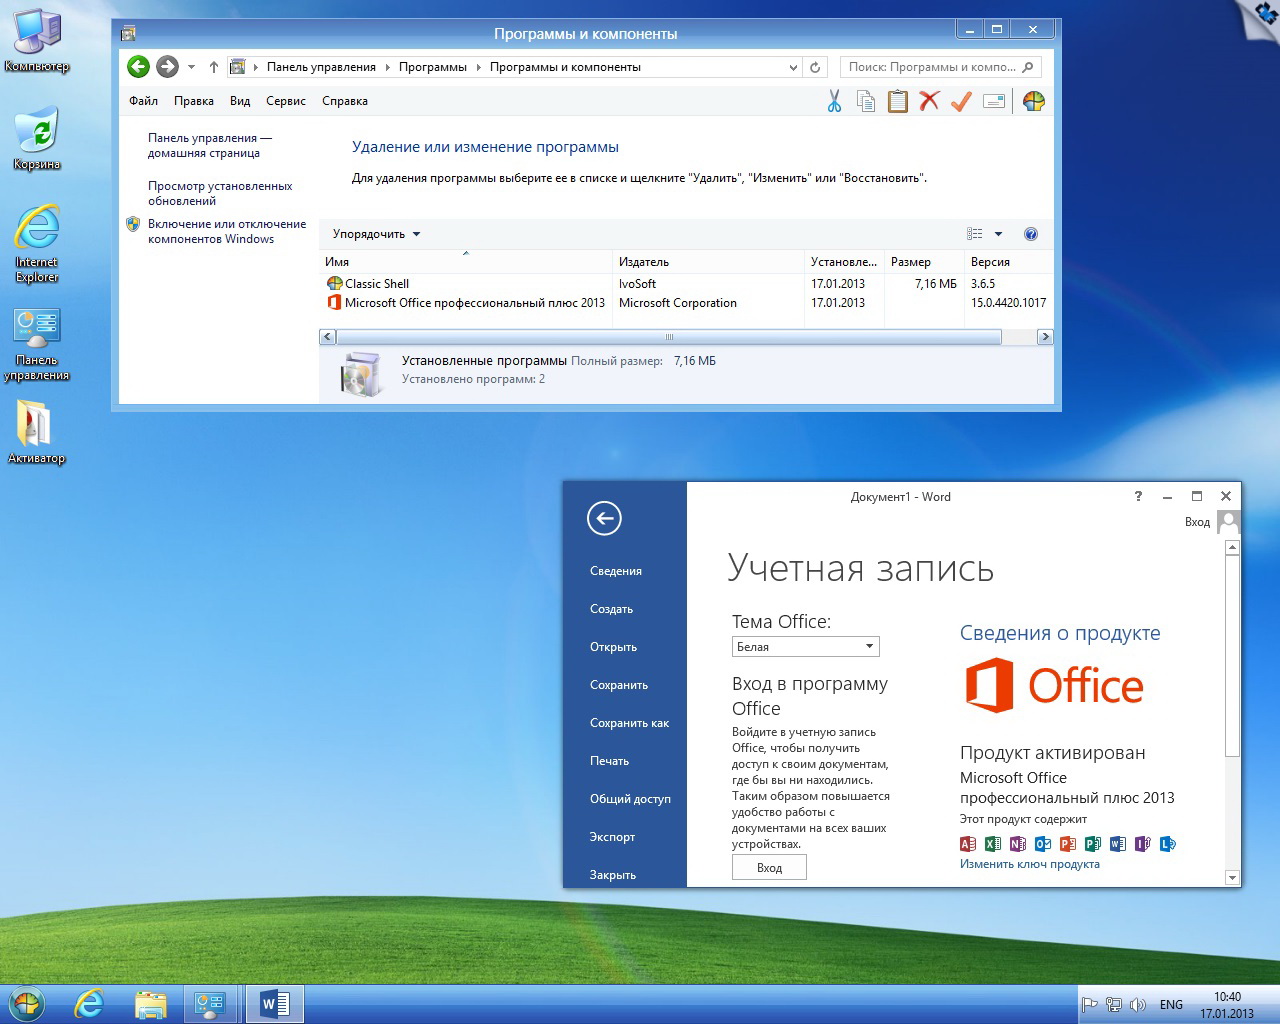Click the Word taskbar button
The height and width of the screenshot is (1024, 1280).
click(274, 1003)
